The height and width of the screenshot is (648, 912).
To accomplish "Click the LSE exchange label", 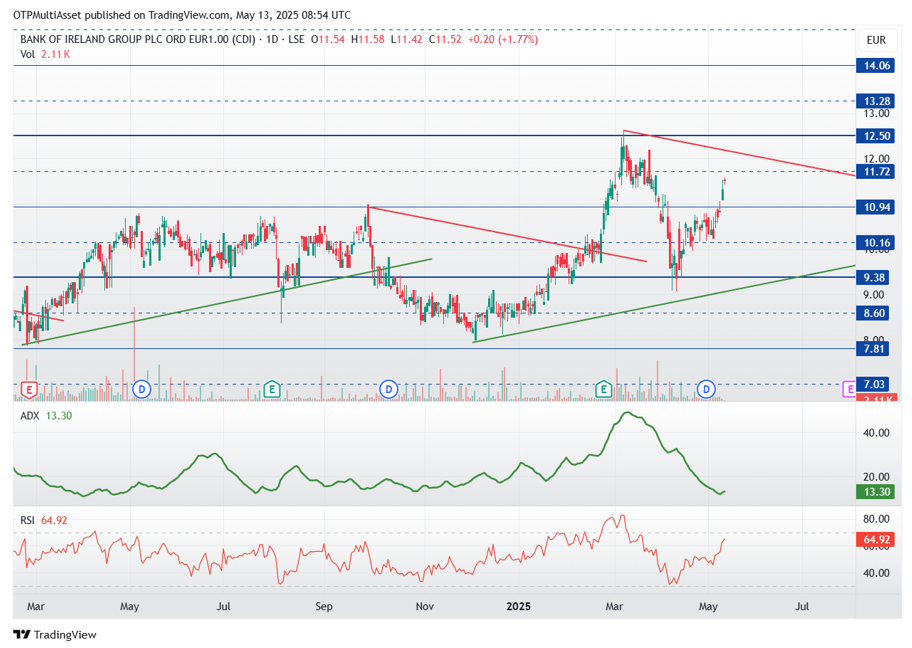I will tap(296, 40).
